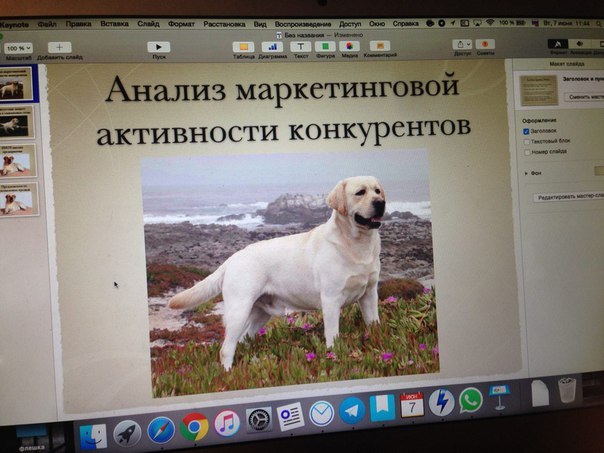
Task: Click the Play (Пуск) slideshow button
Action: tap(158, 46)
